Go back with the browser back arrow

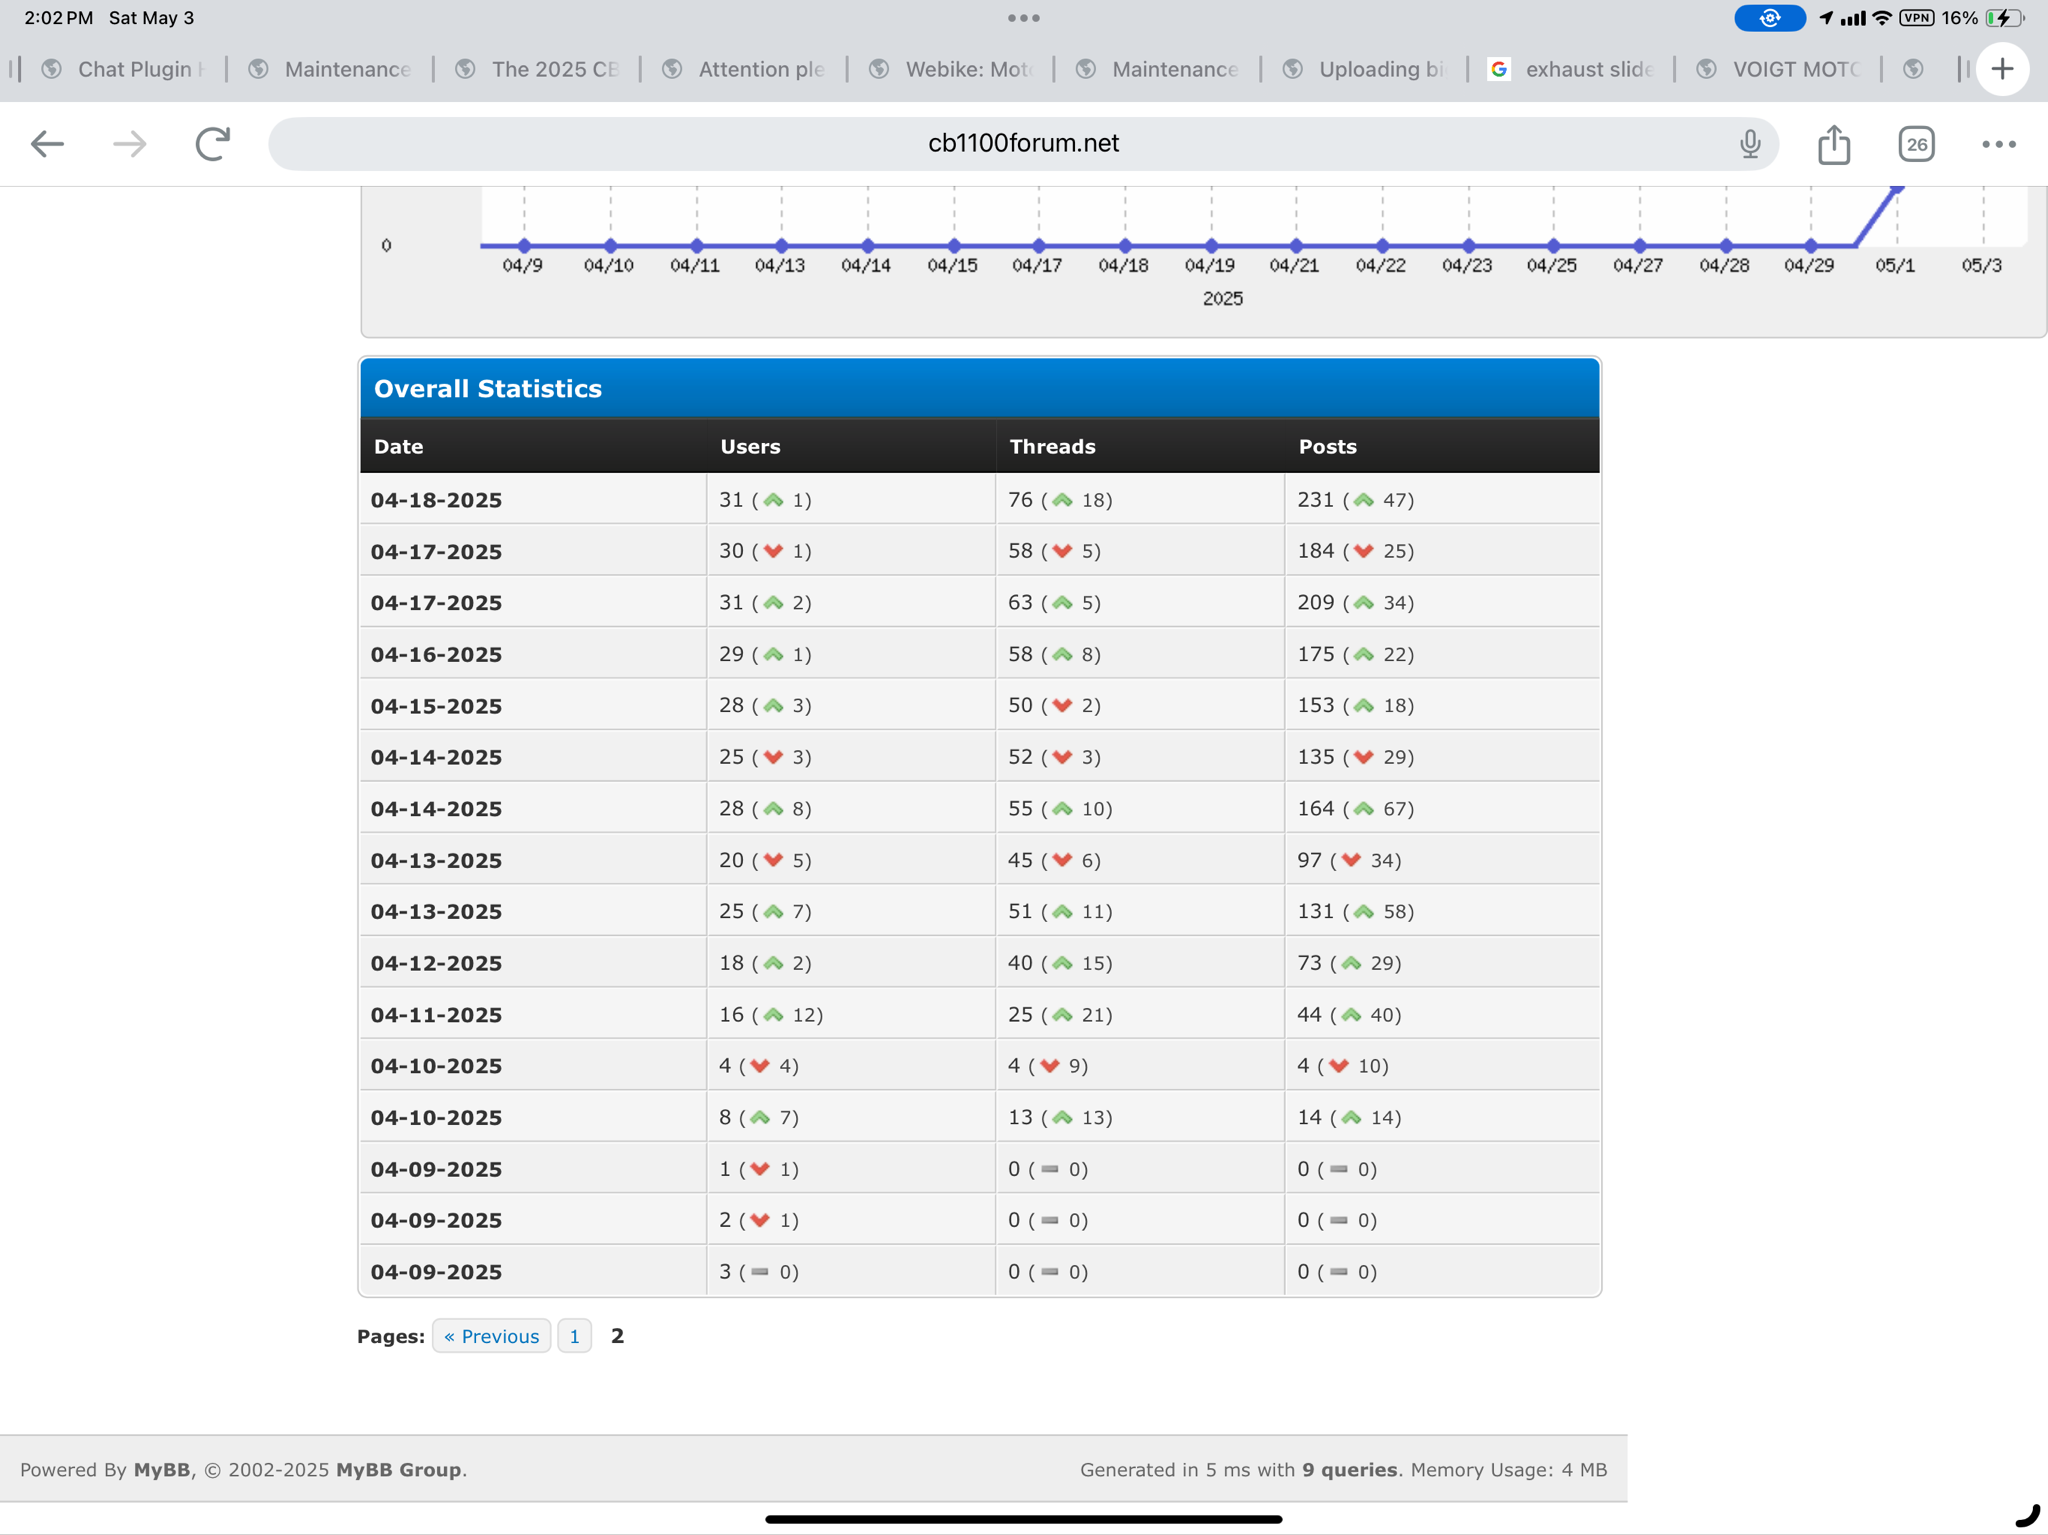pyautogui.click(x=47, y=144)
